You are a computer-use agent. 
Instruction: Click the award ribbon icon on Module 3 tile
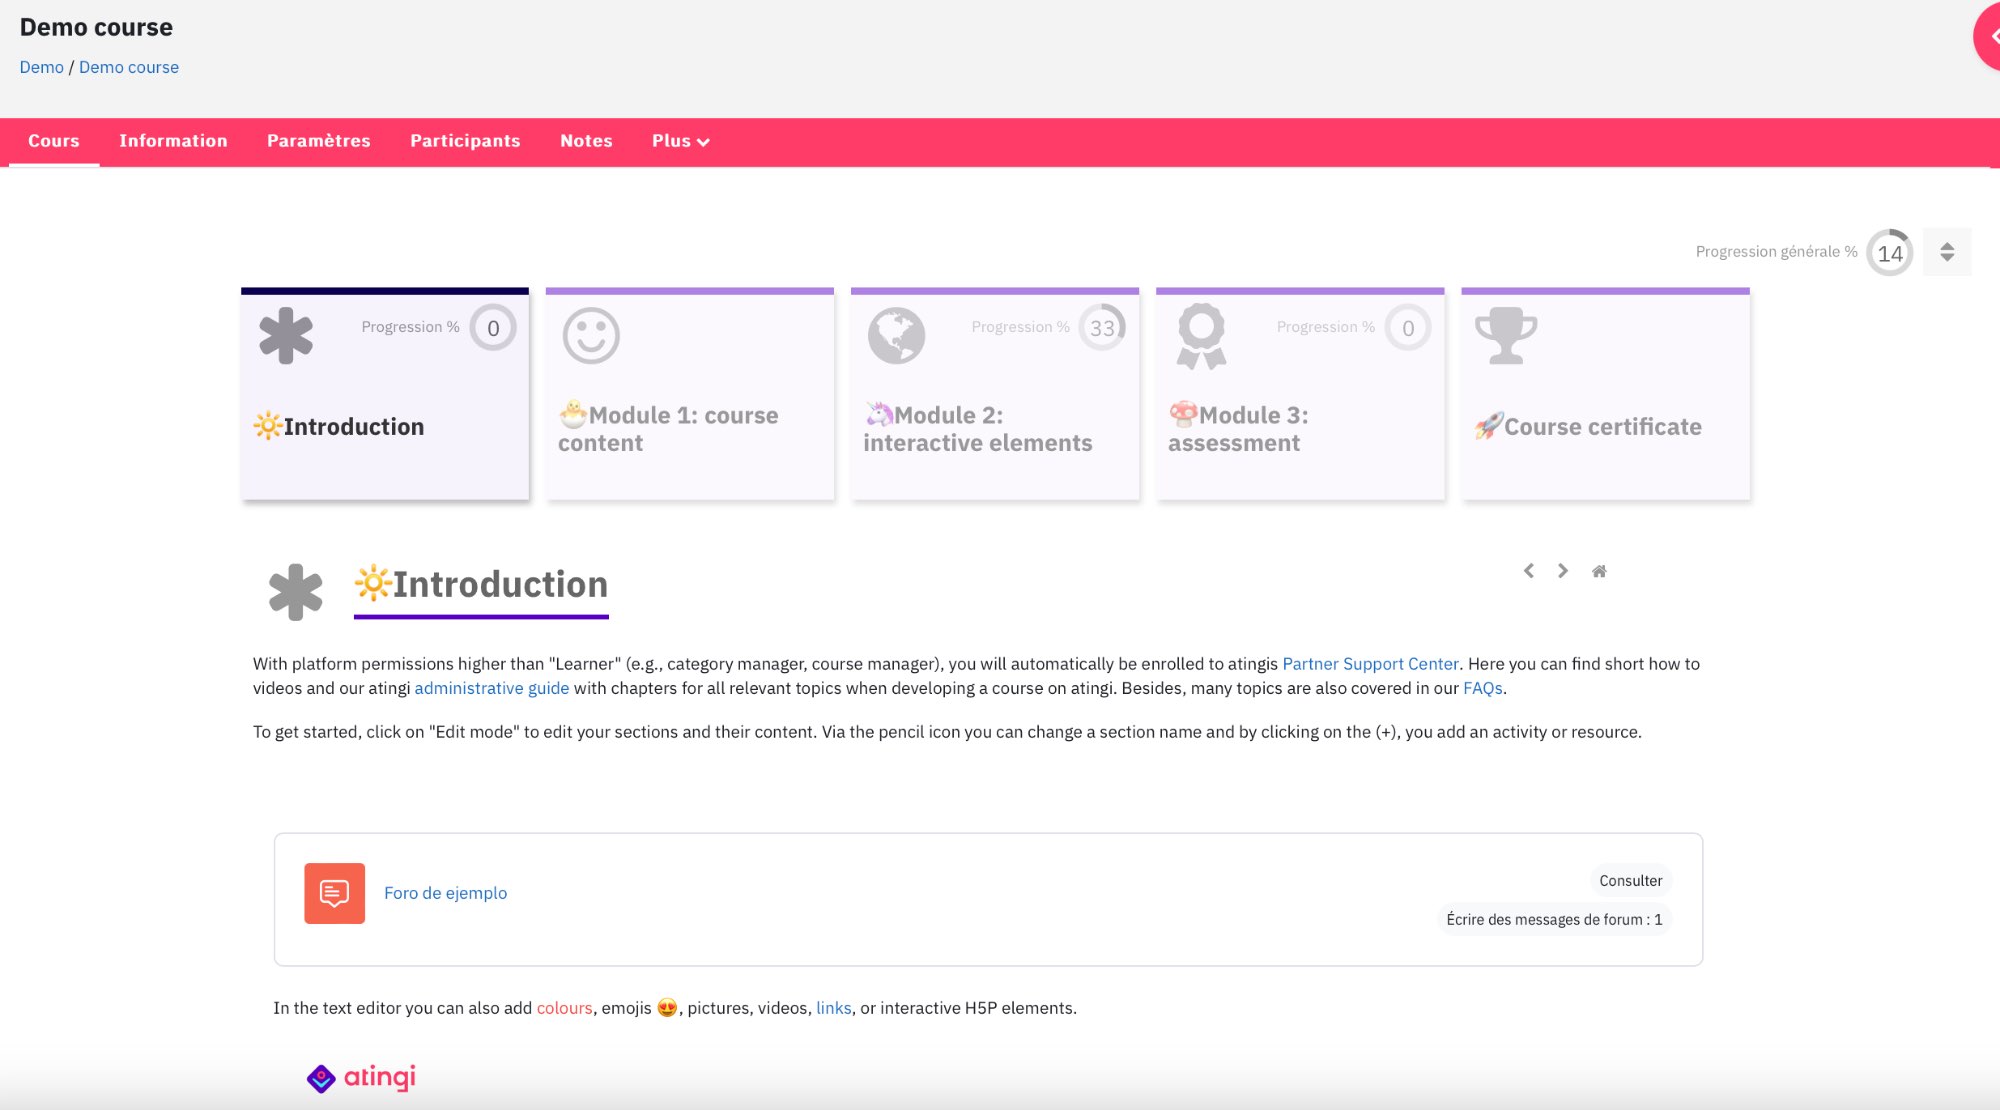click(x=1202, y=336)
